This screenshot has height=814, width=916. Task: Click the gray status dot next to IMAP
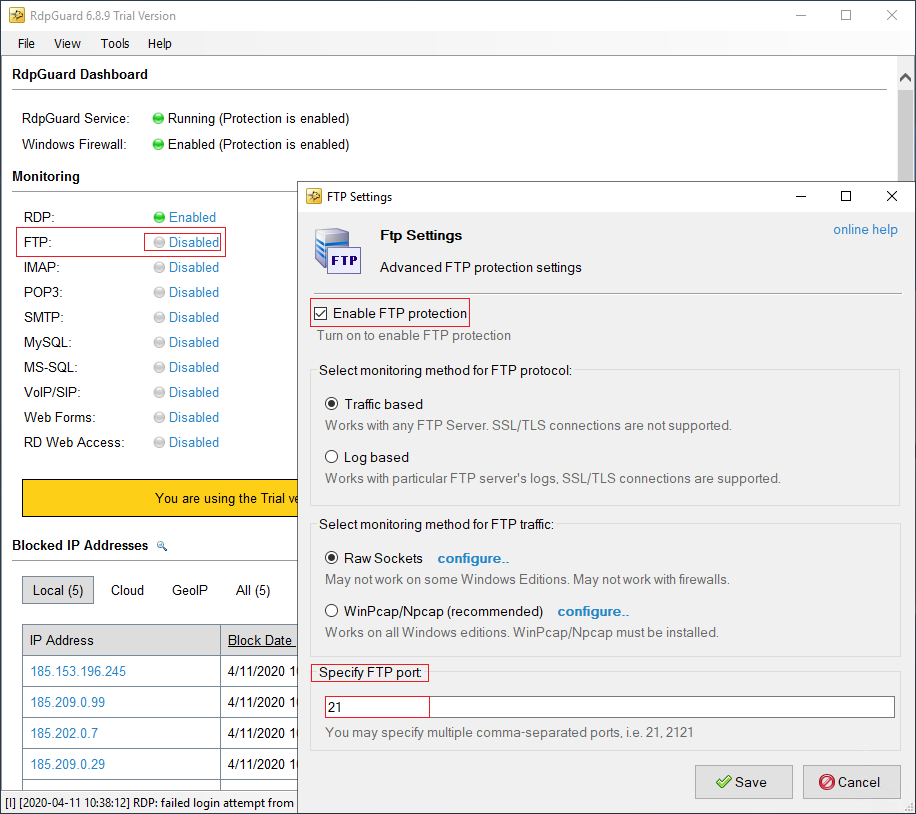tap(159, 267)
